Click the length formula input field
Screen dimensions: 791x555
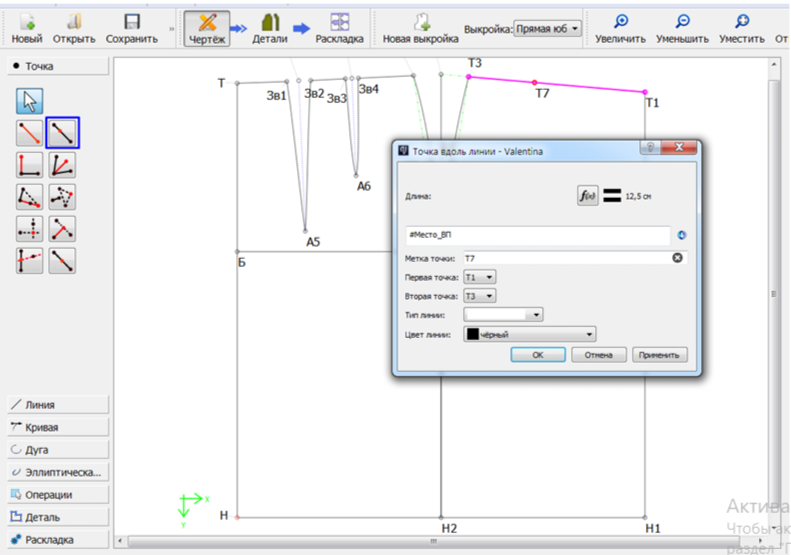click(x=538, y=235)
